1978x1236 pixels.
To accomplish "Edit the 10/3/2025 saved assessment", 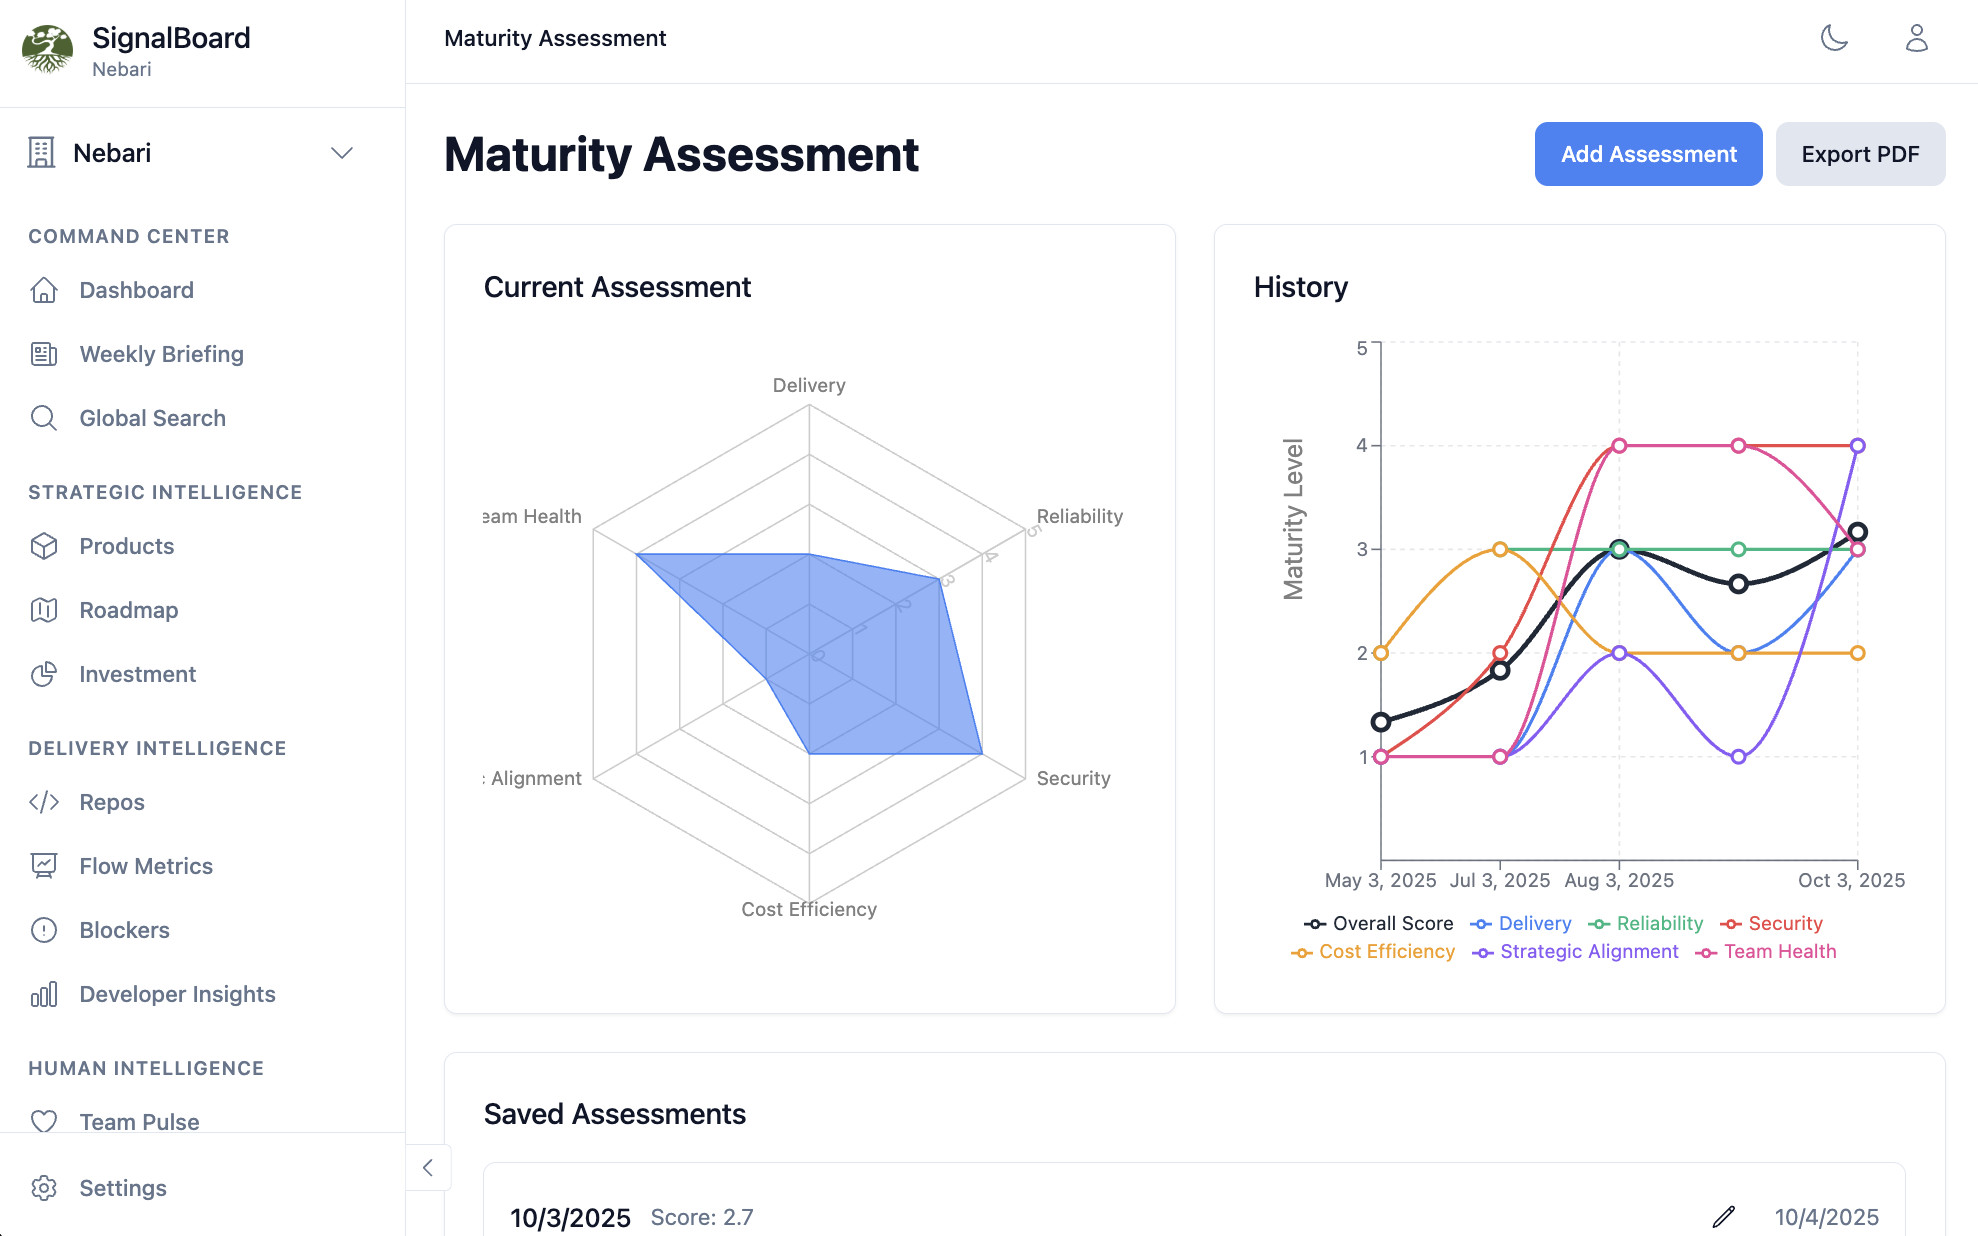I will coord(1723,1217).
